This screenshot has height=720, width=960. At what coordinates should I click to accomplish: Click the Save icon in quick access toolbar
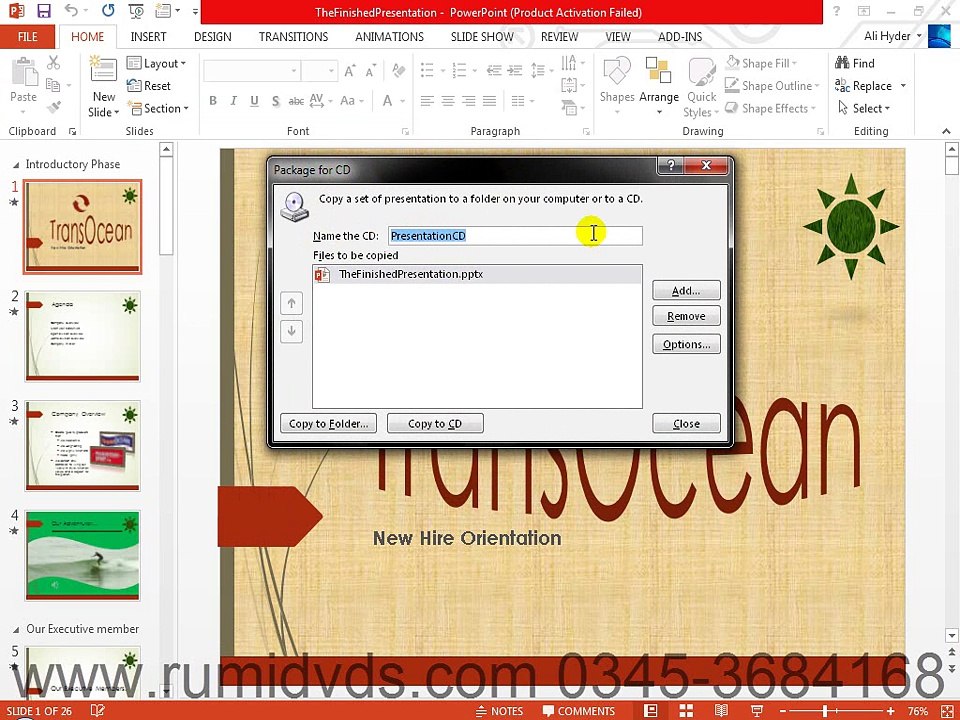(43, 11)
